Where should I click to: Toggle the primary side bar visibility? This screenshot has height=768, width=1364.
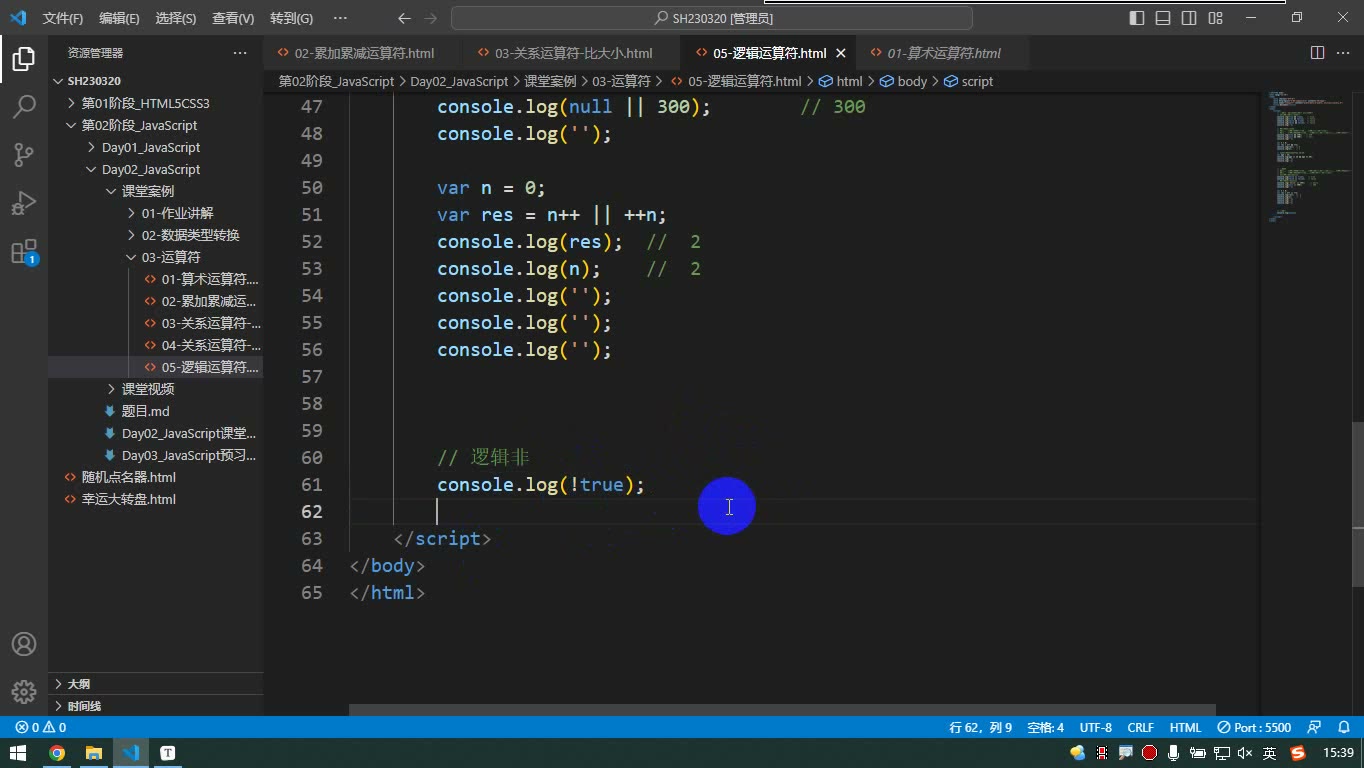click(1137, 18)
